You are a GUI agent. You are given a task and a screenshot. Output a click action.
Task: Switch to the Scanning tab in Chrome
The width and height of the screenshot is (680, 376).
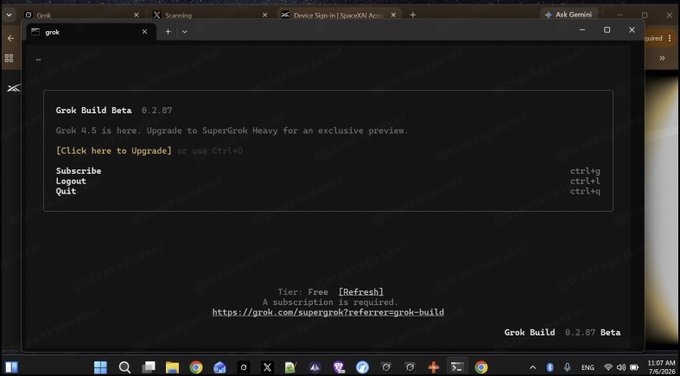click(x=210, y=15)
